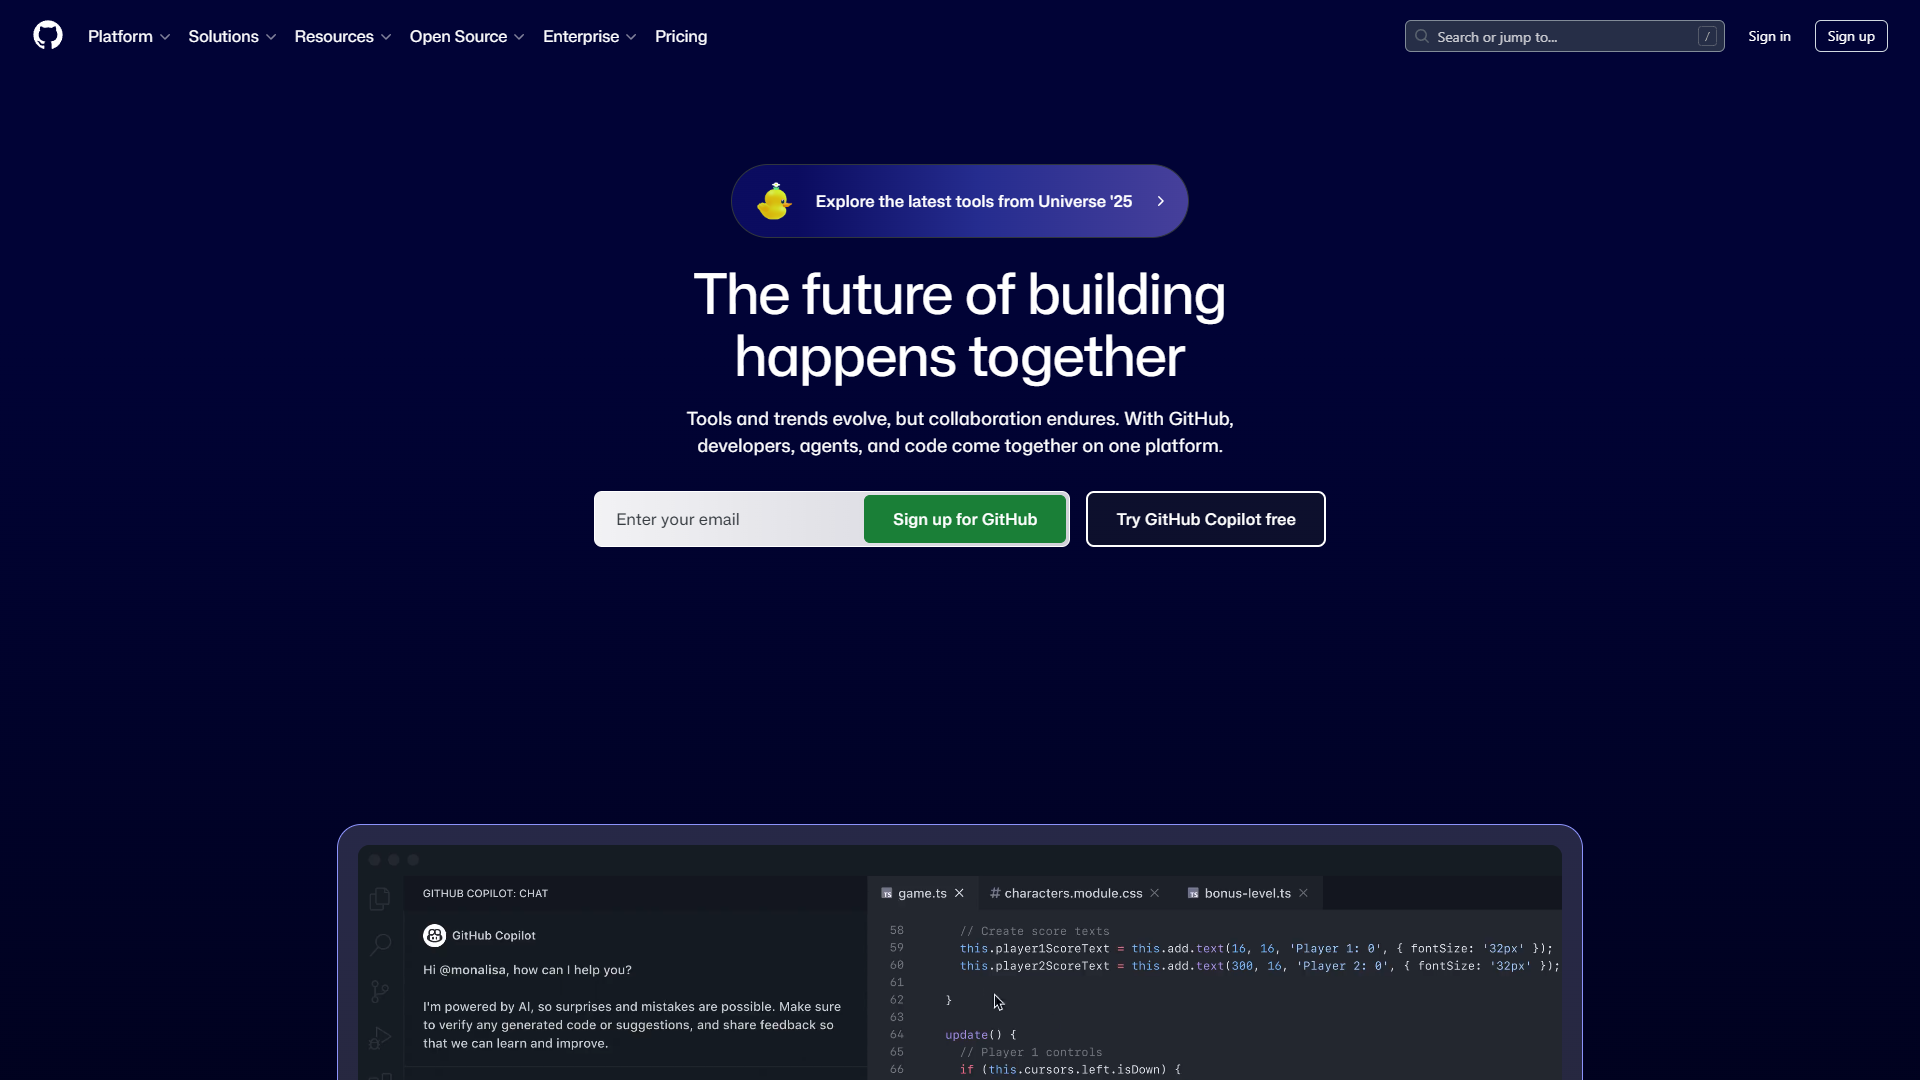Click the rubber duck icon in the banner

coord(775,201)
